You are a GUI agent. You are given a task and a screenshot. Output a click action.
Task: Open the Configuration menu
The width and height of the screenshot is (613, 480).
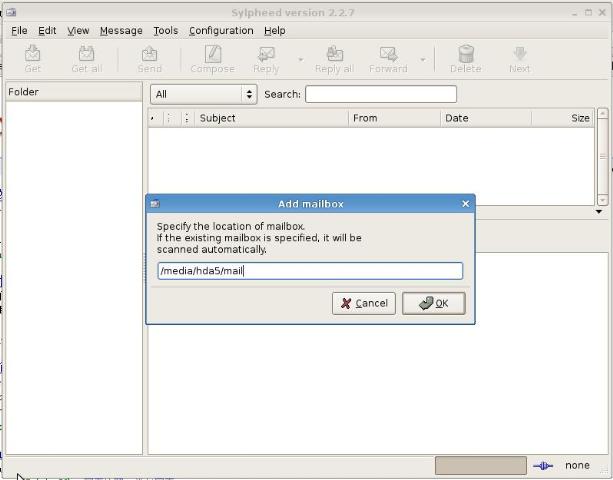point(221,30)
